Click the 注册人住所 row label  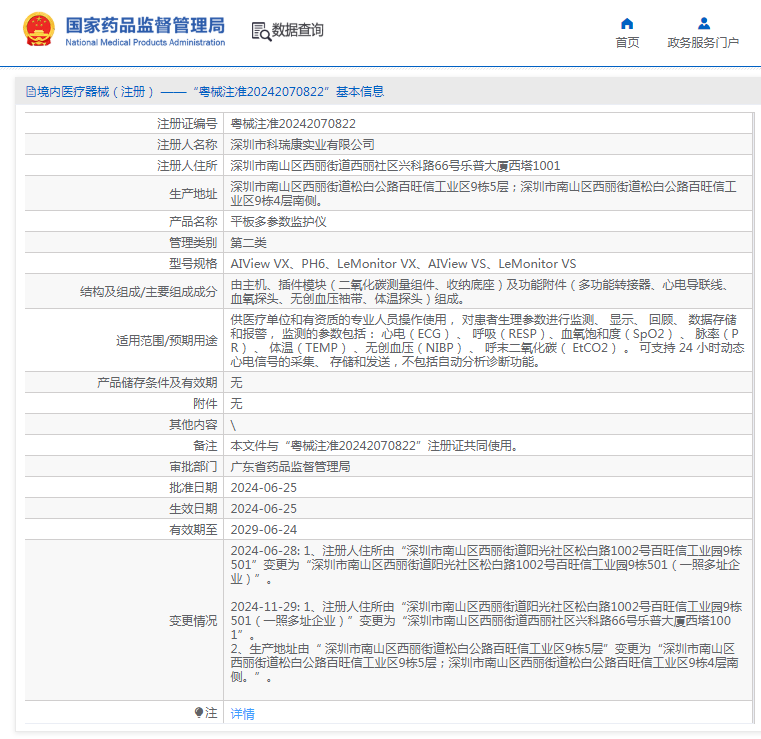point(187,165)
